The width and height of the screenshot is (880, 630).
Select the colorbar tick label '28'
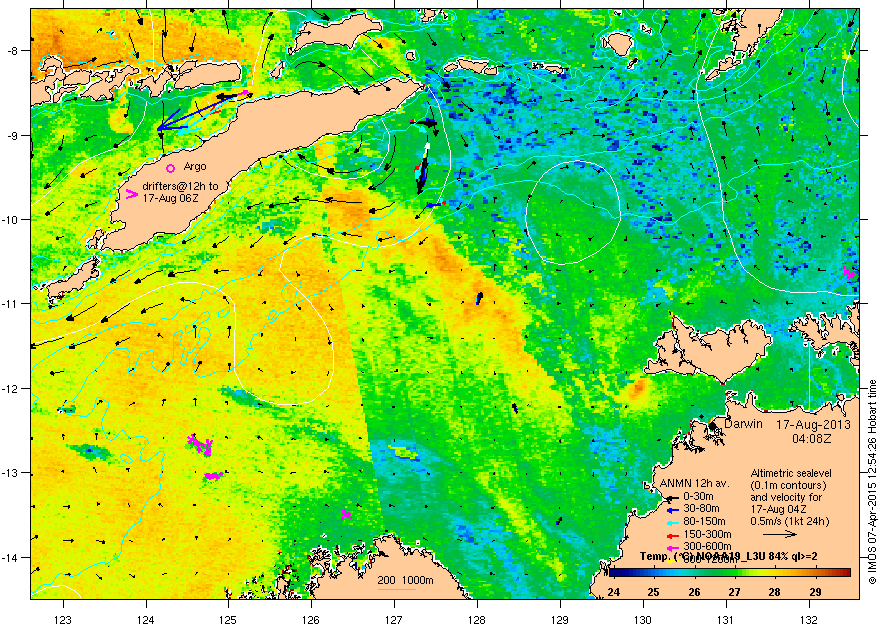point(774,592)
